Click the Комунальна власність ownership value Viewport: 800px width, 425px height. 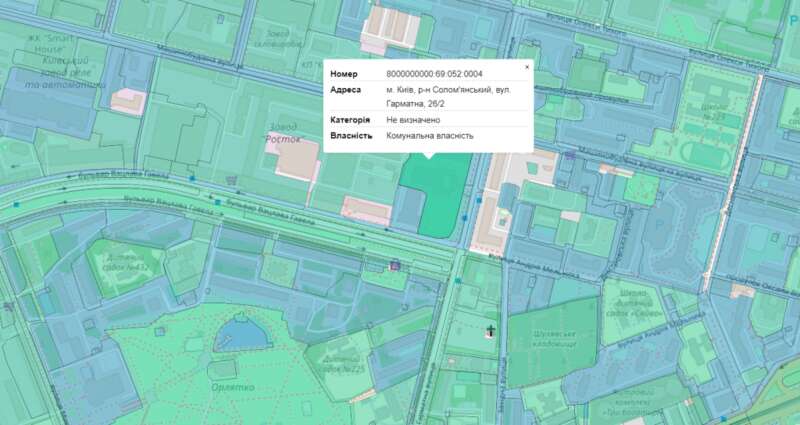point(430,136)
